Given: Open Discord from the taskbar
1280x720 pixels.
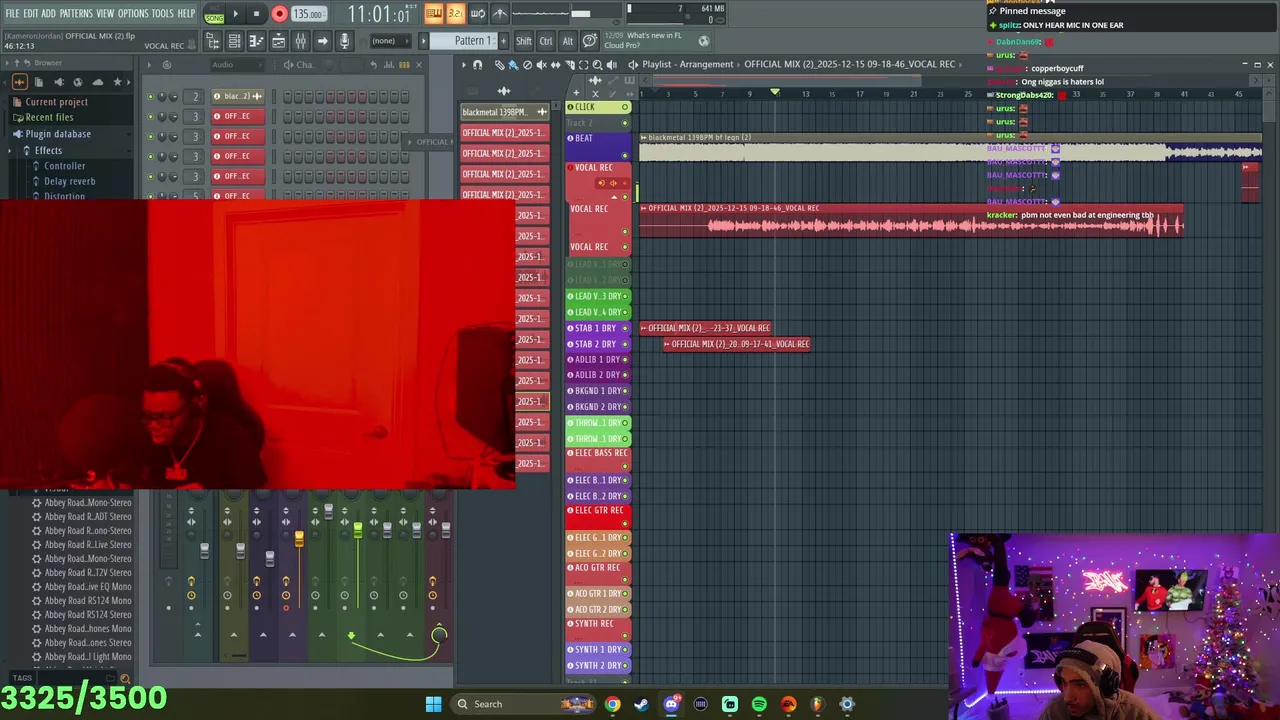Looking at the screenshot, I should (671, 704).
